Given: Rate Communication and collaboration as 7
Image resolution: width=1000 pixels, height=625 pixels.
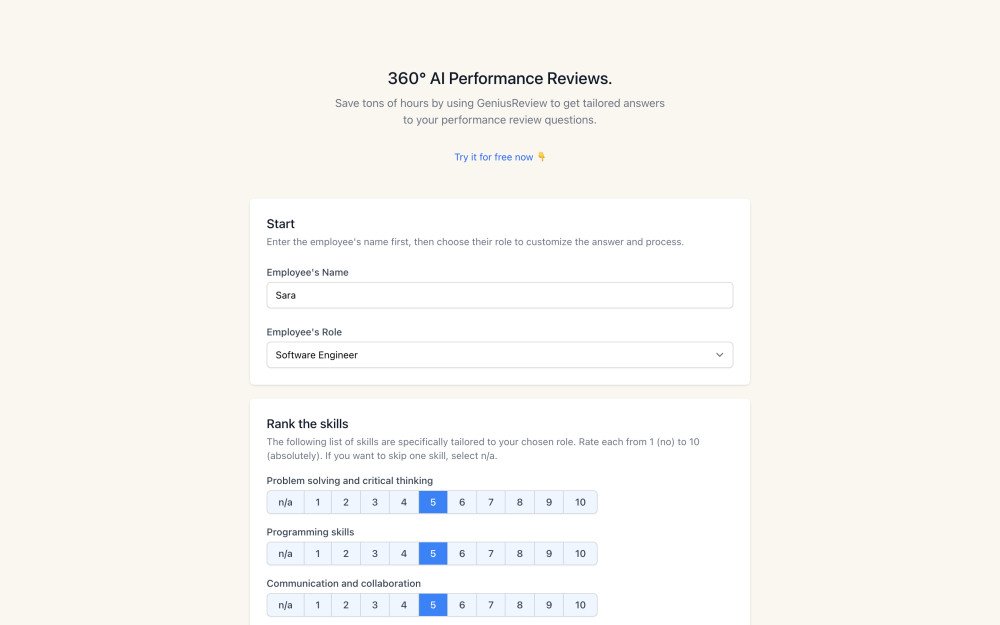Looking at the screenshot, I should pyautogui.click(x=491, y=605).
